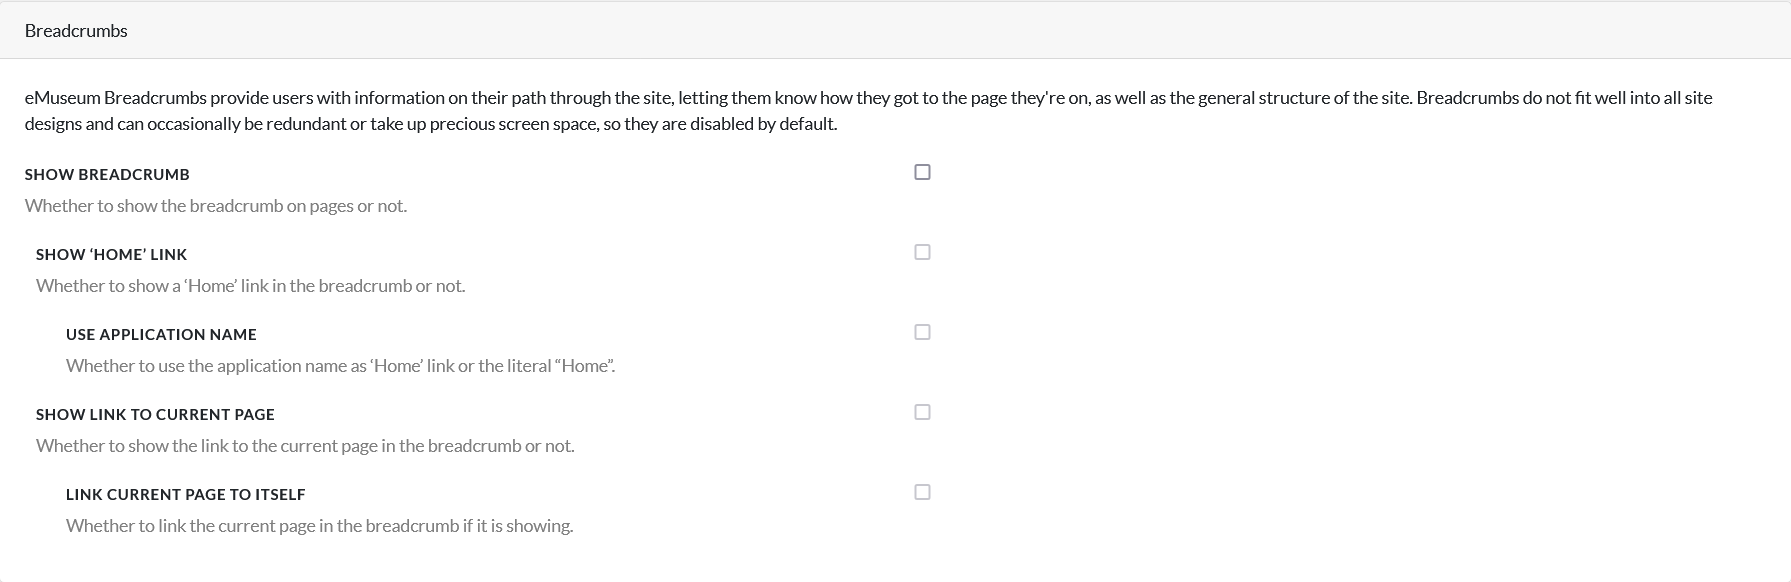Click the word 'eMuseum' in the intro
This screenshot has width=1791, height=582.
point(62,98)
